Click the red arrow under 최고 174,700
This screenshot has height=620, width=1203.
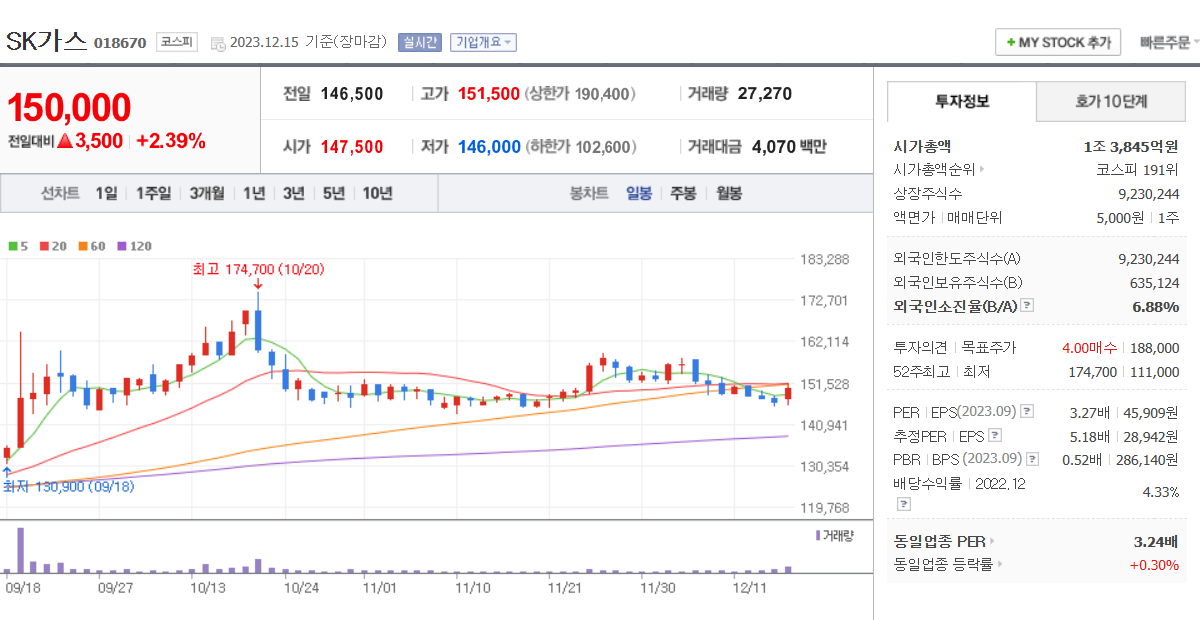(x=258, y=285)
